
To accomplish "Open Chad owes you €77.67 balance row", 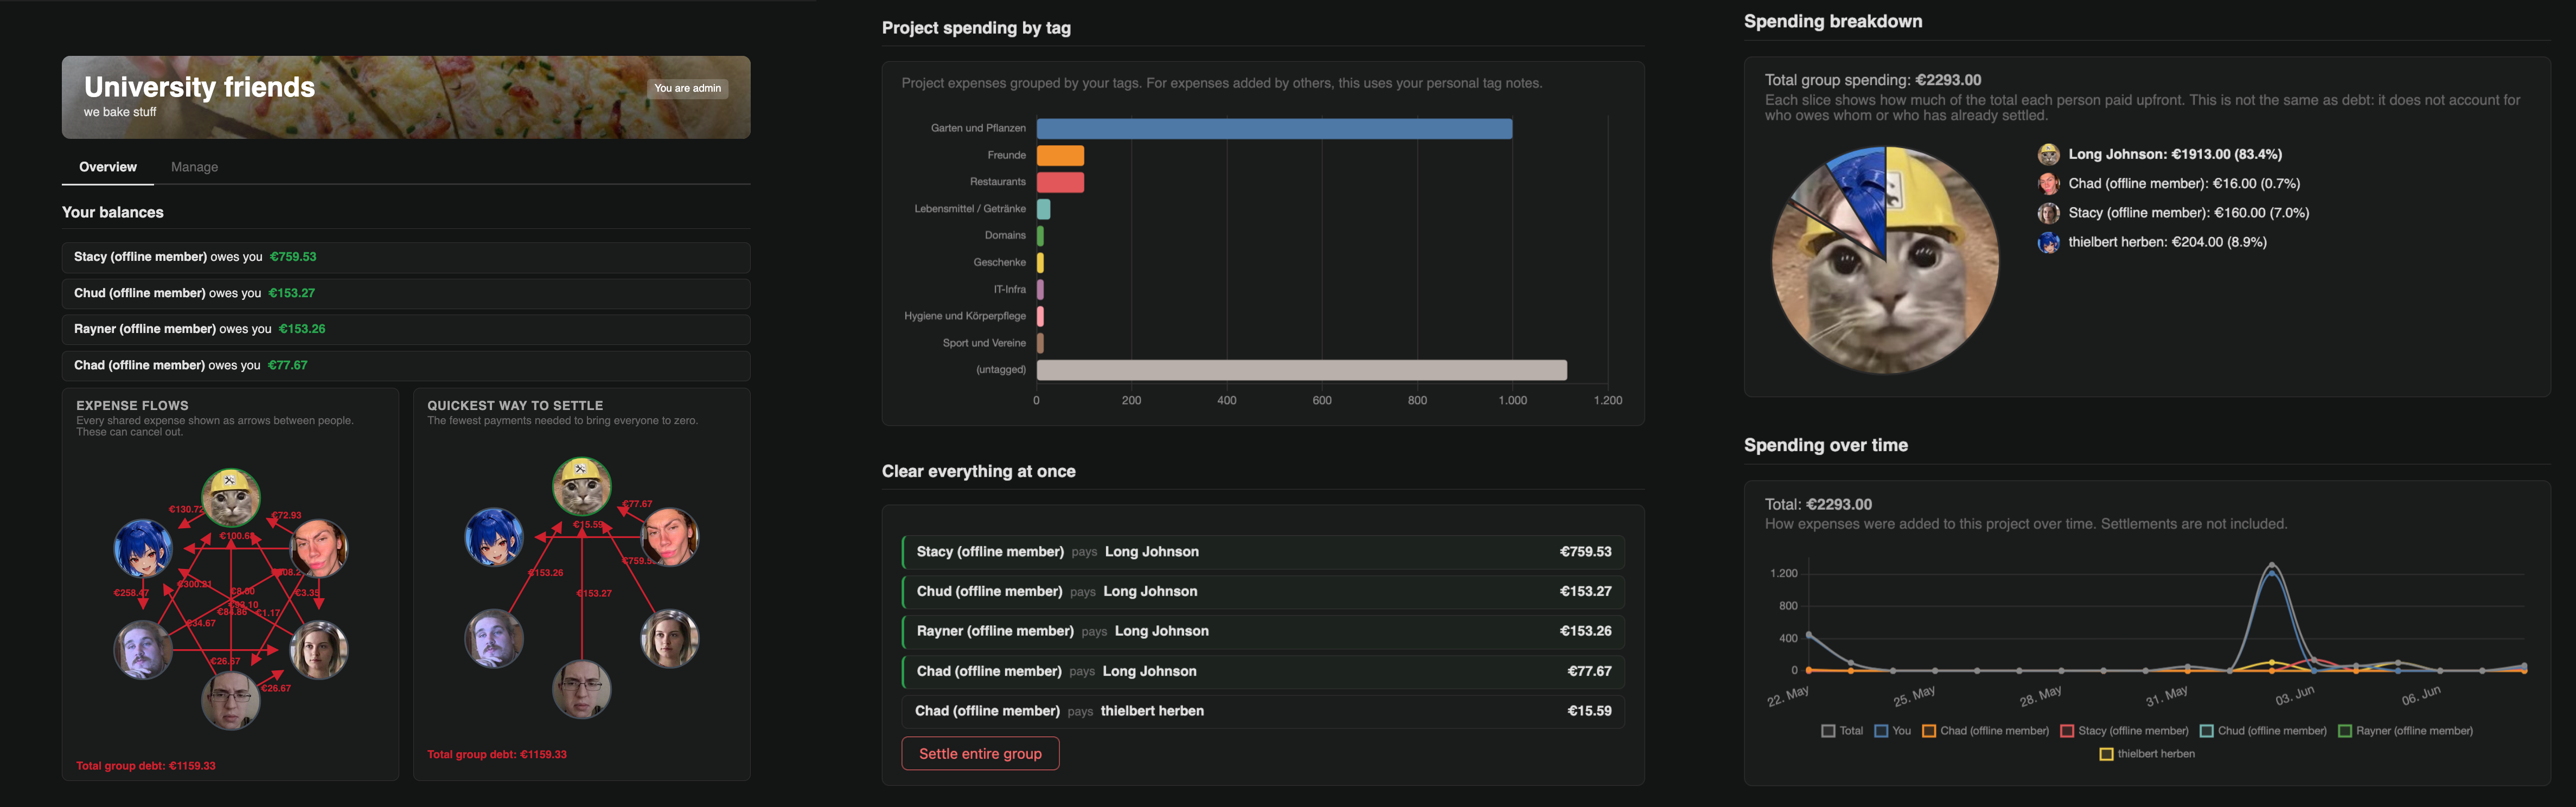I will click(x=406, y=365).
